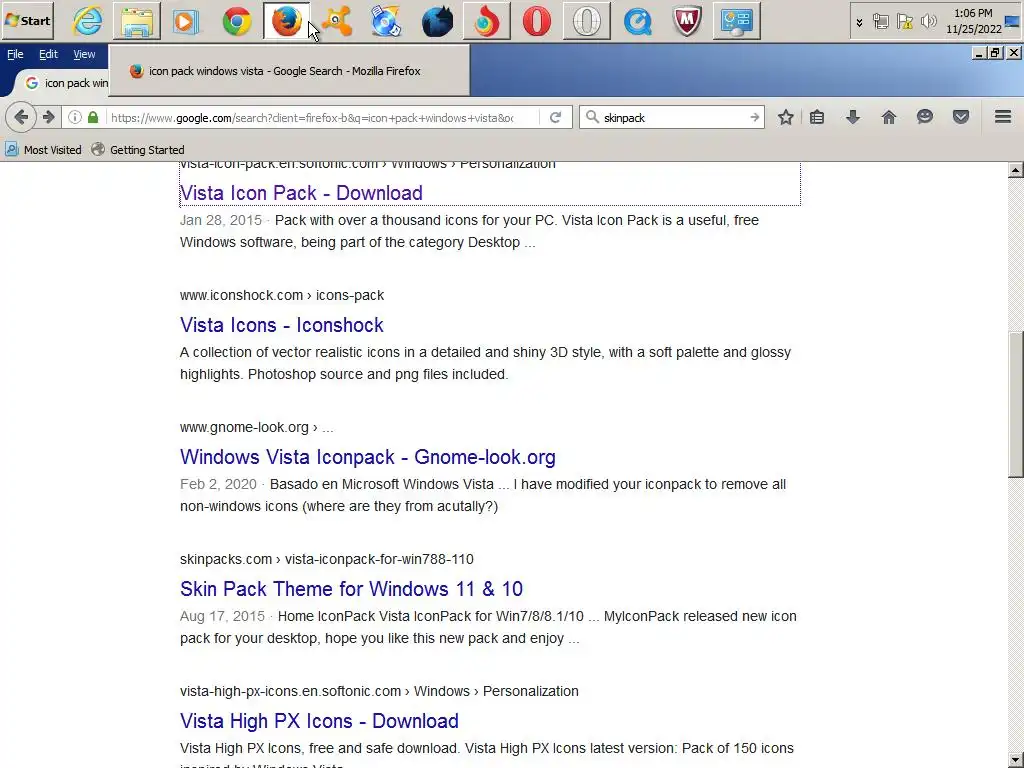This screenshot has height=768, width=1024.
Task: Show desktop from the tray edge
Action: click(x=1012, y=22)
